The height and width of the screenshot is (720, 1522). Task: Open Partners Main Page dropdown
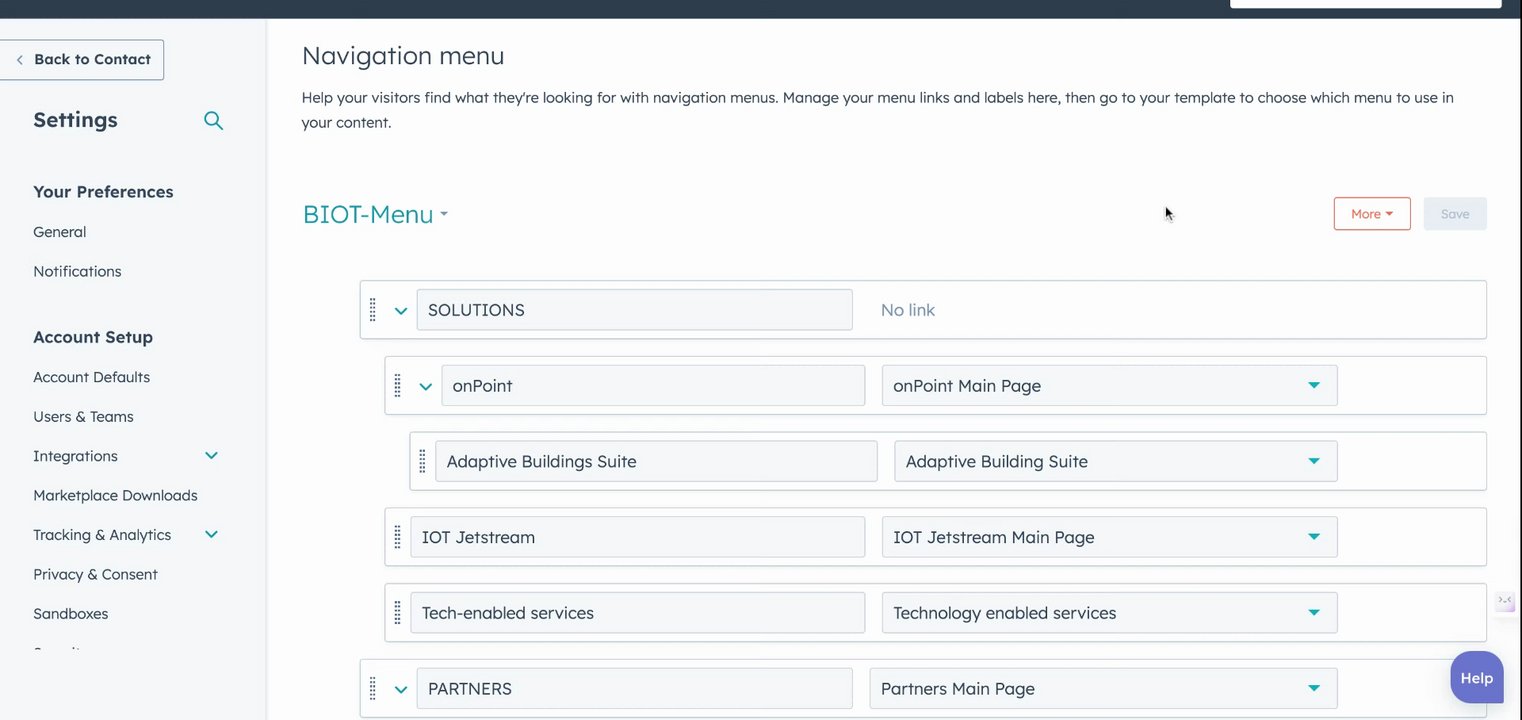(1103, 689)
